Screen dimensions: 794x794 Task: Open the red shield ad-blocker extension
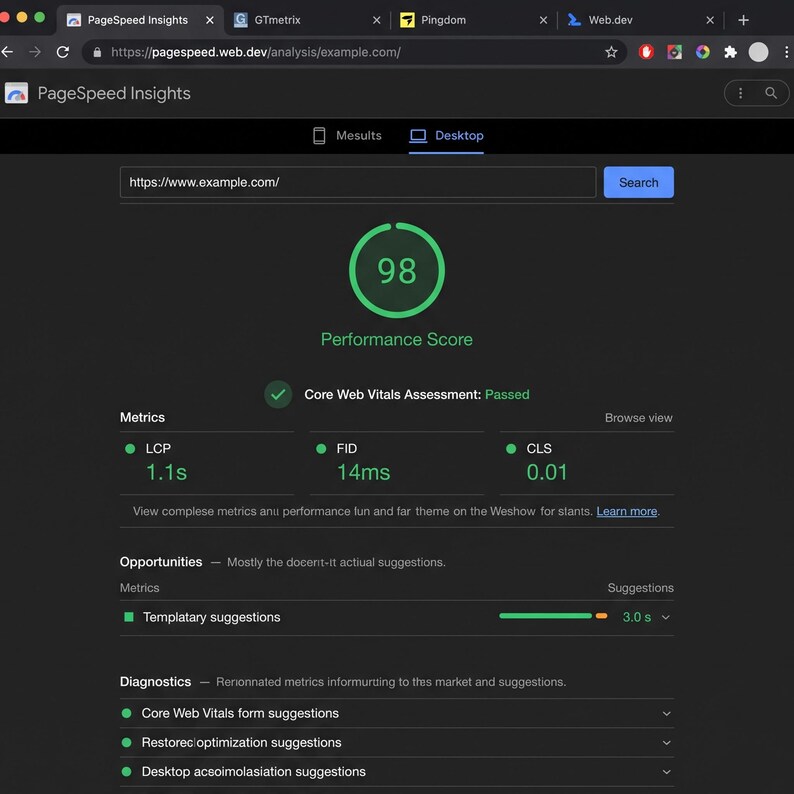(646, 52)
